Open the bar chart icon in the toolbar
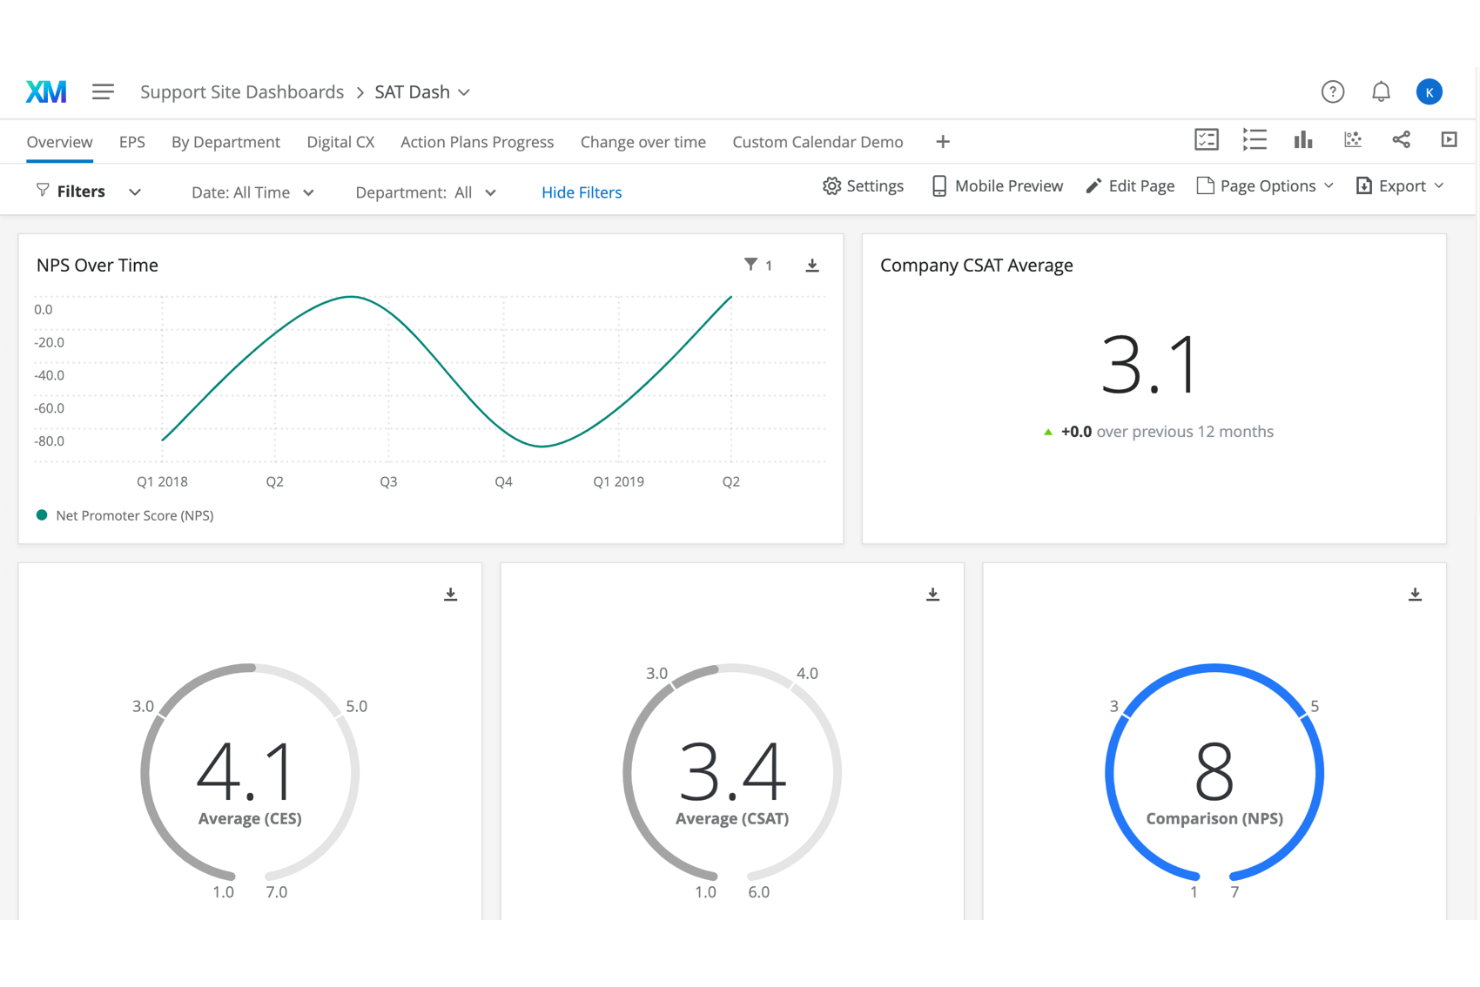 (1303, 140)
